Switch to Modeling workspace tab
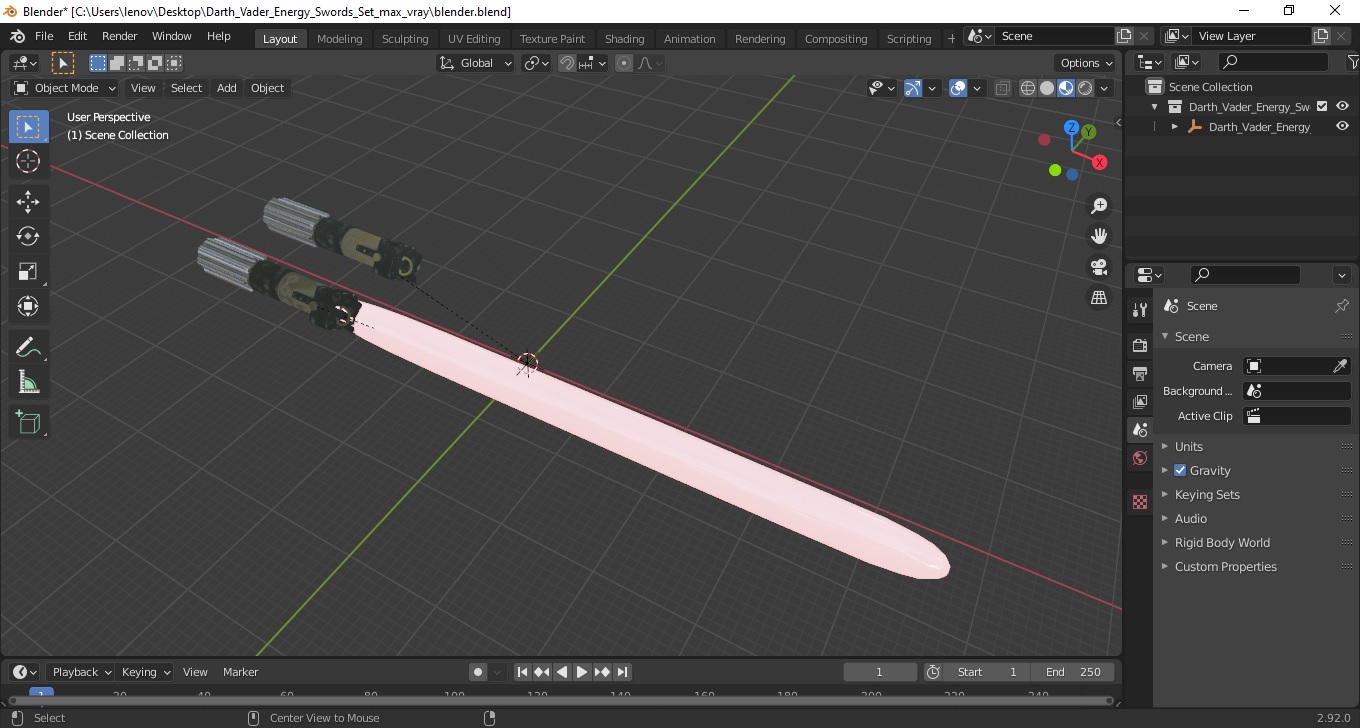Image resolution: width=1360 pixels, height=728 pixels. click(340, 39)
